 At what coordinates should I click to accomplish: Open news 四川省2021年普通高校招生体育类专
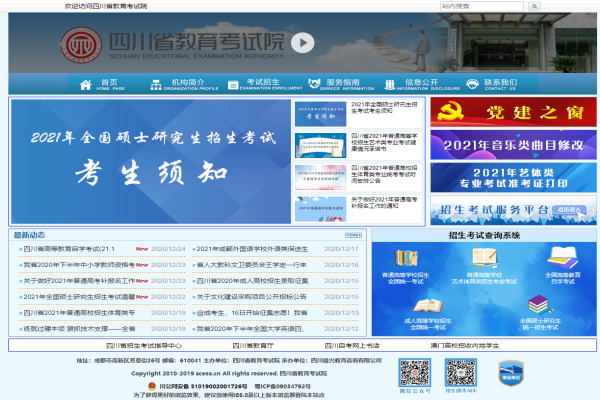tap(79, 313)
